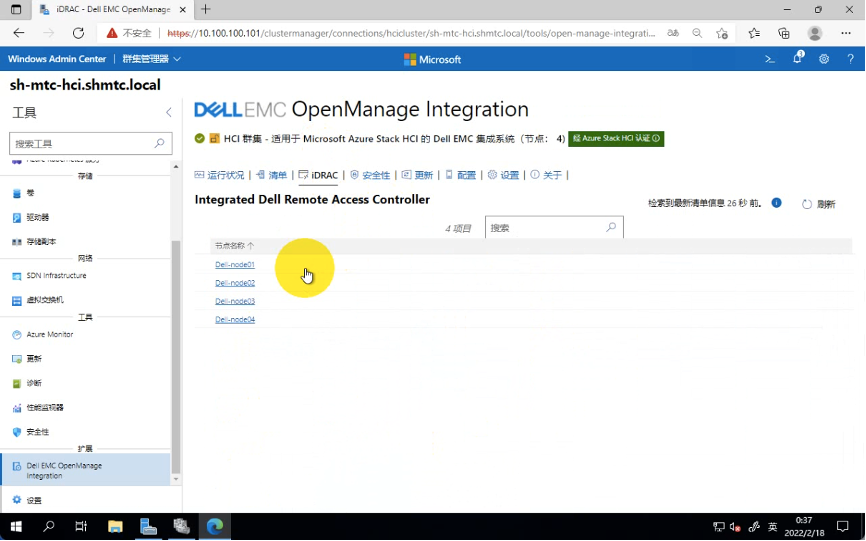866x541 pixels.
Task: Click search magnifier in node search box
Action: coord(611,227)
